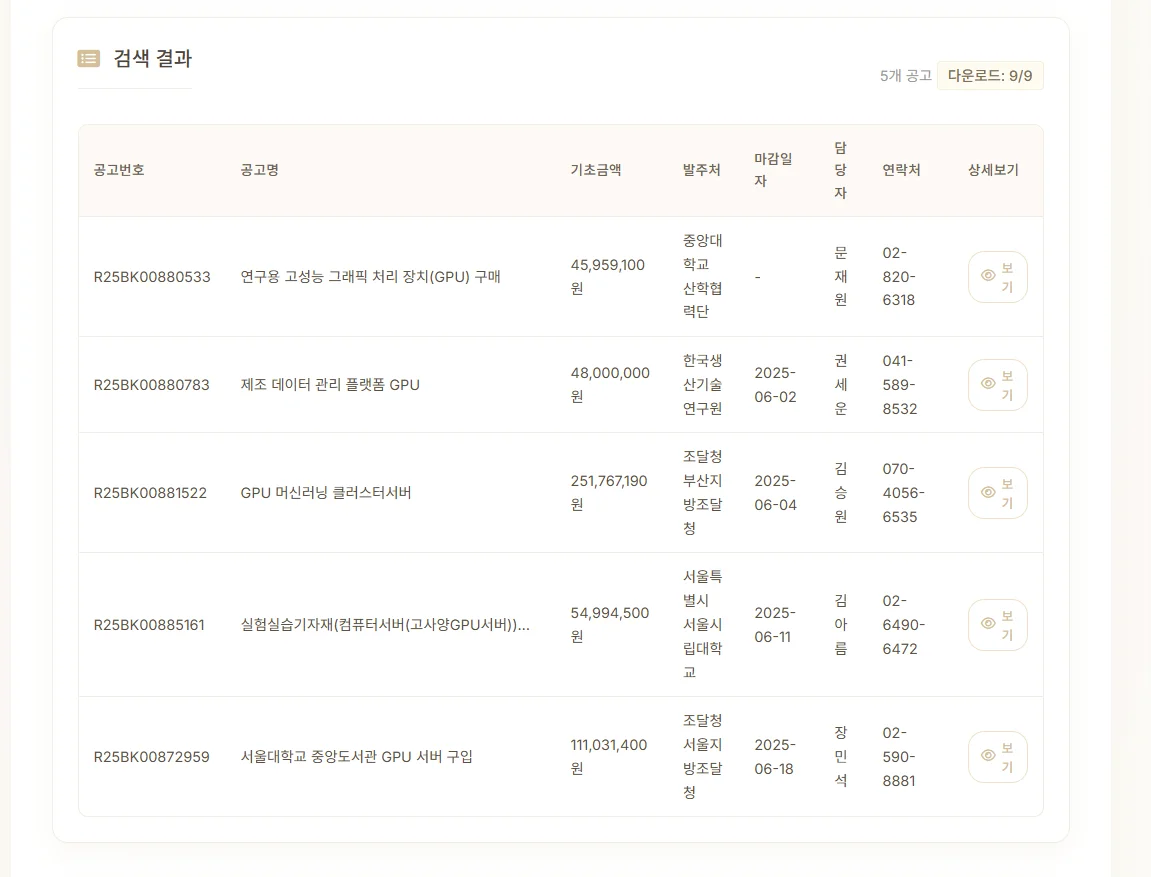Click the agency 서울특별시 서울시립대학교

702,625
